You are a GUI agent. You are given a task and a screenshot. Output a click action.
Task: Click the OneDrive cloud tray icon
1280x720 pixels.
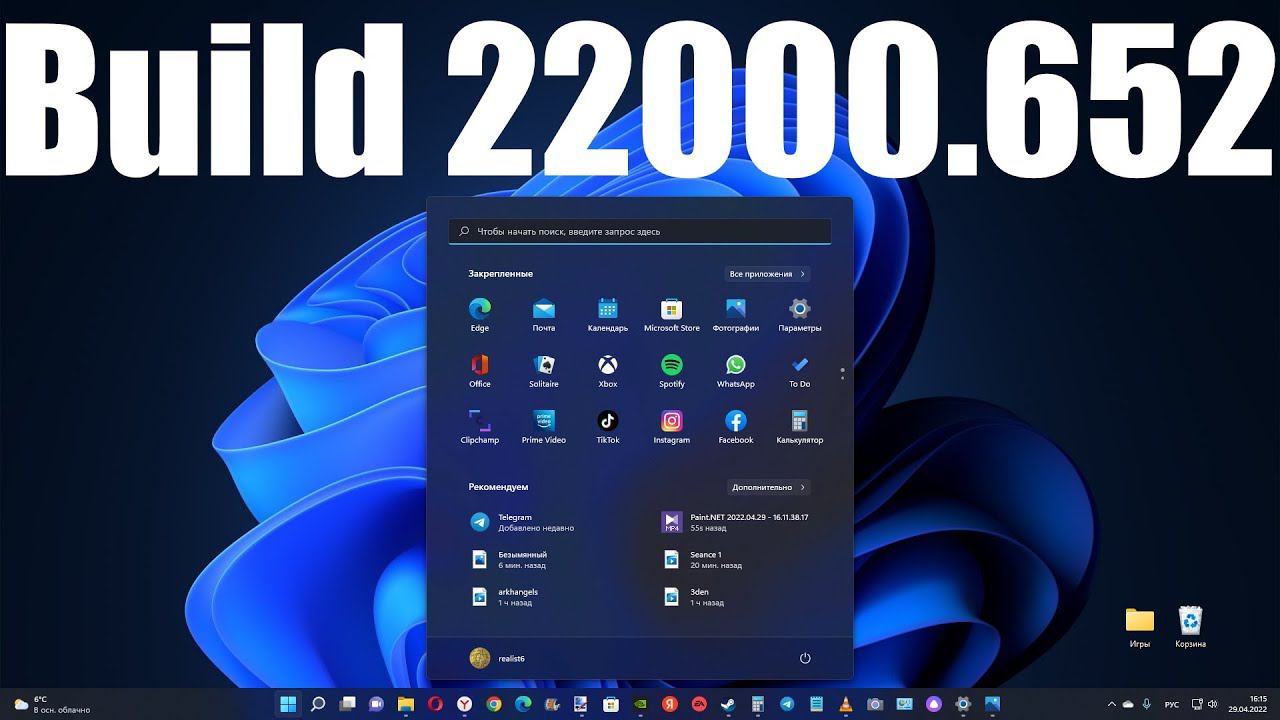[1128, 704]
